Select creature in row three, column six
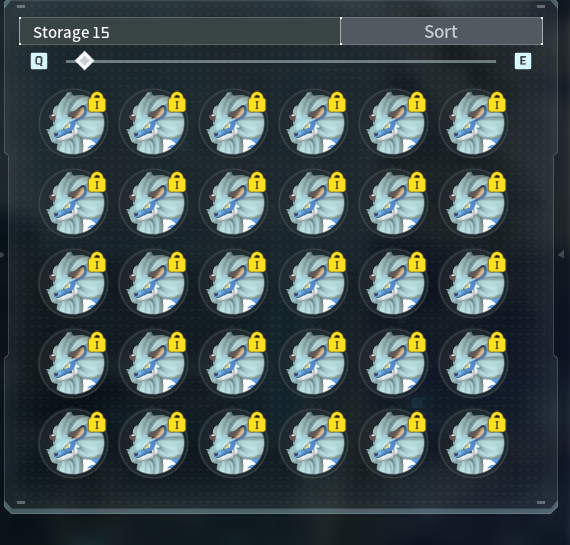This screenshot has width=570, height=545. 473,284
